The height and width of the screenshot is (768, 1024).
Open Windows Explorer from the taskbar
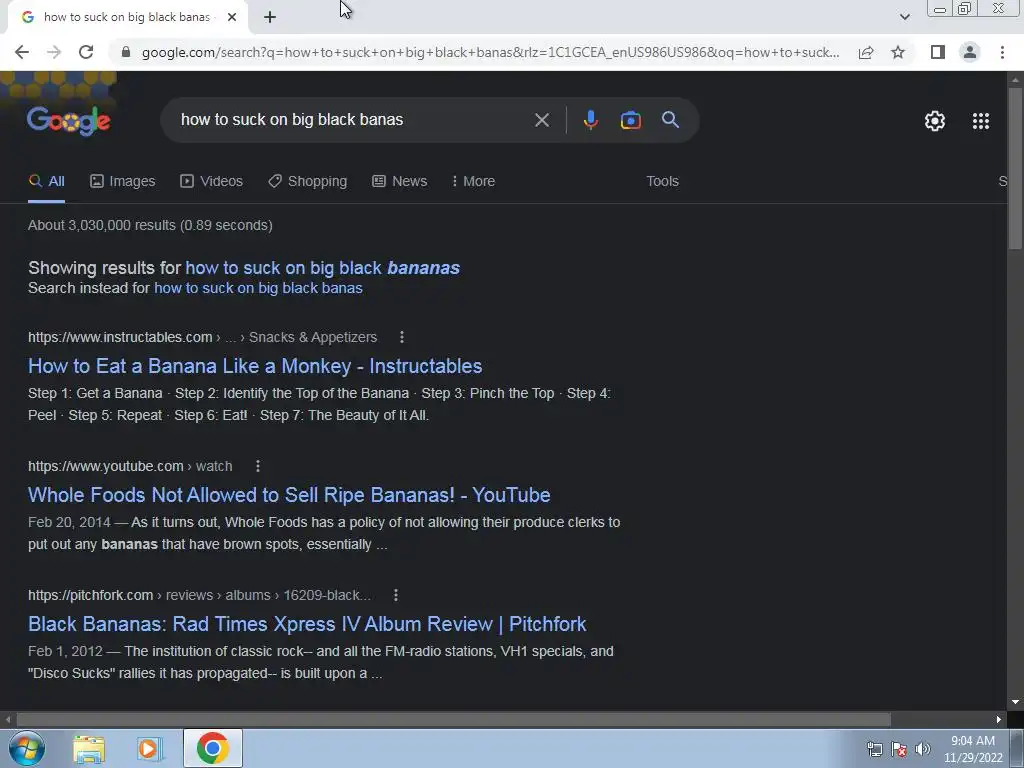(x=89, y=749)
